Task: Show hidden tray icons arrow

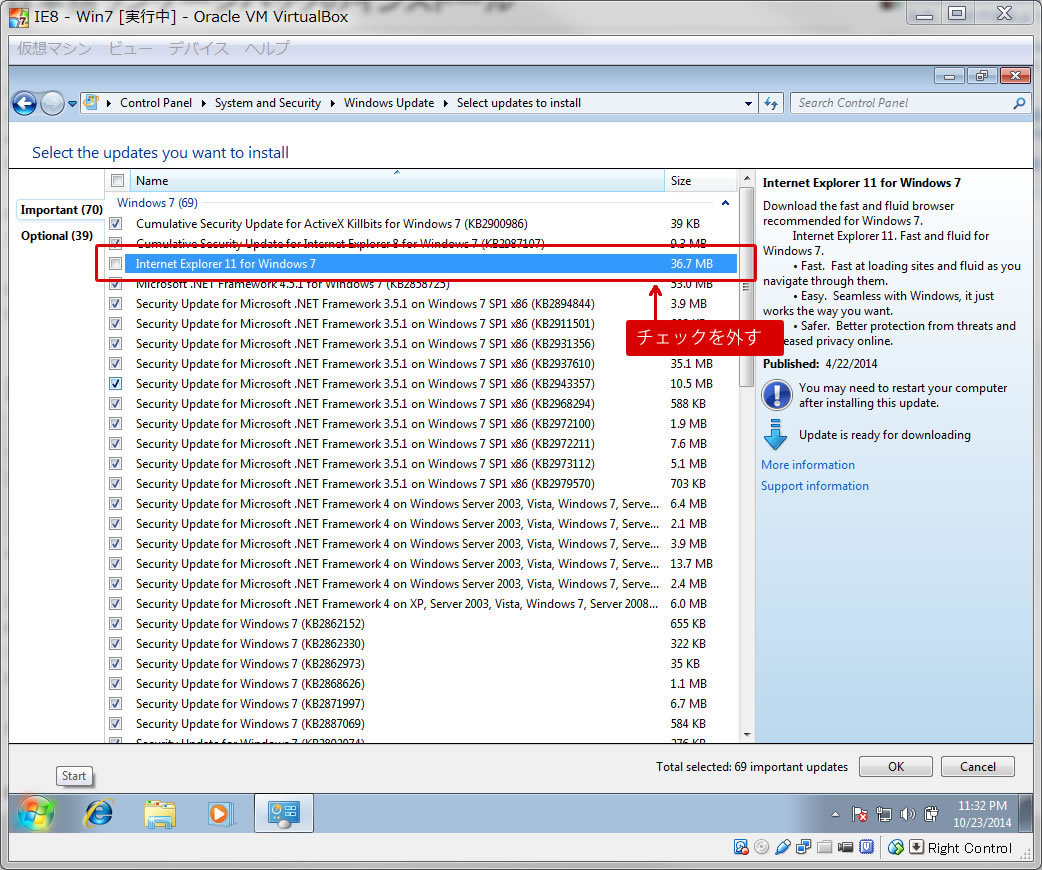Action: 835,814
